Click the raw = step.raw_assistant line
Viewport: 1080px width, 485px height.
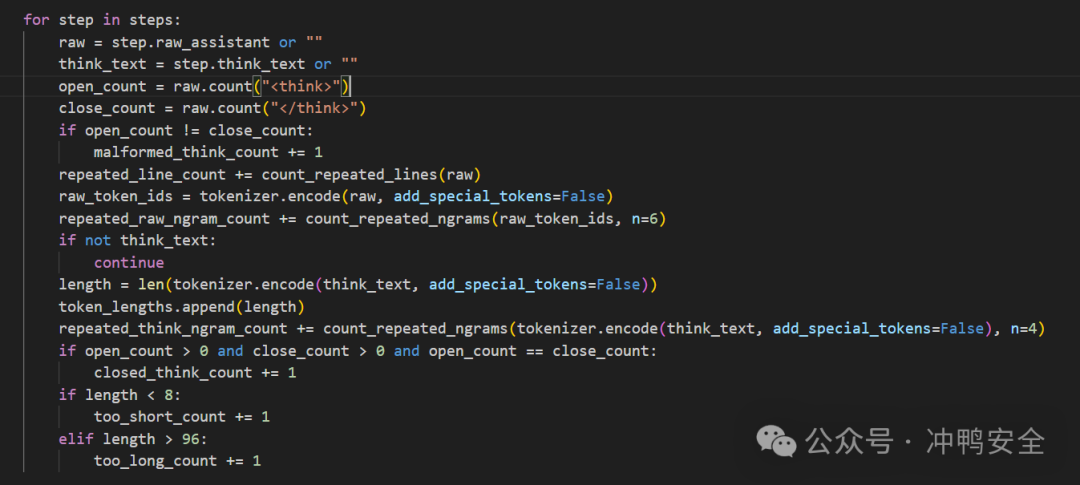click(x=191, y=42)
